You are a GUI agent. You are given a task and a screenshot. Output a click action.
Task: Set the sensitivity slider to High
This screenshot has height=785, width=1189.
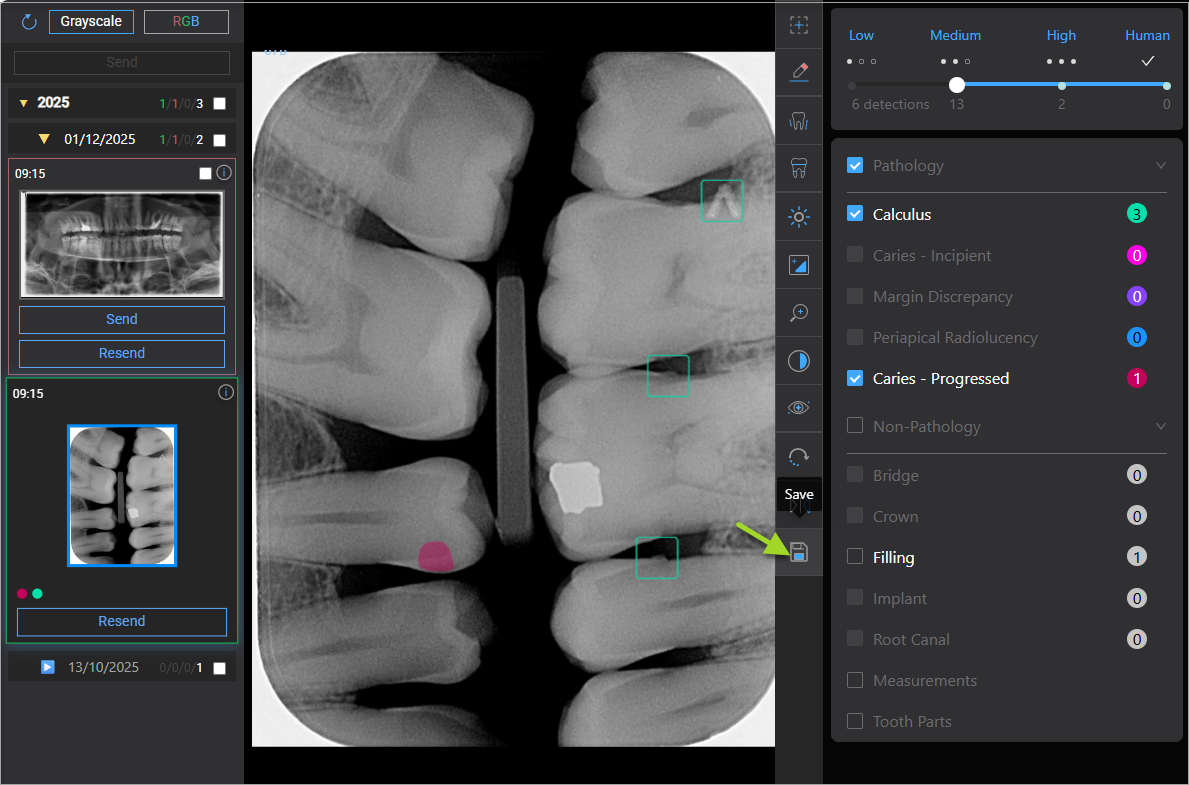click(1061, 86)
